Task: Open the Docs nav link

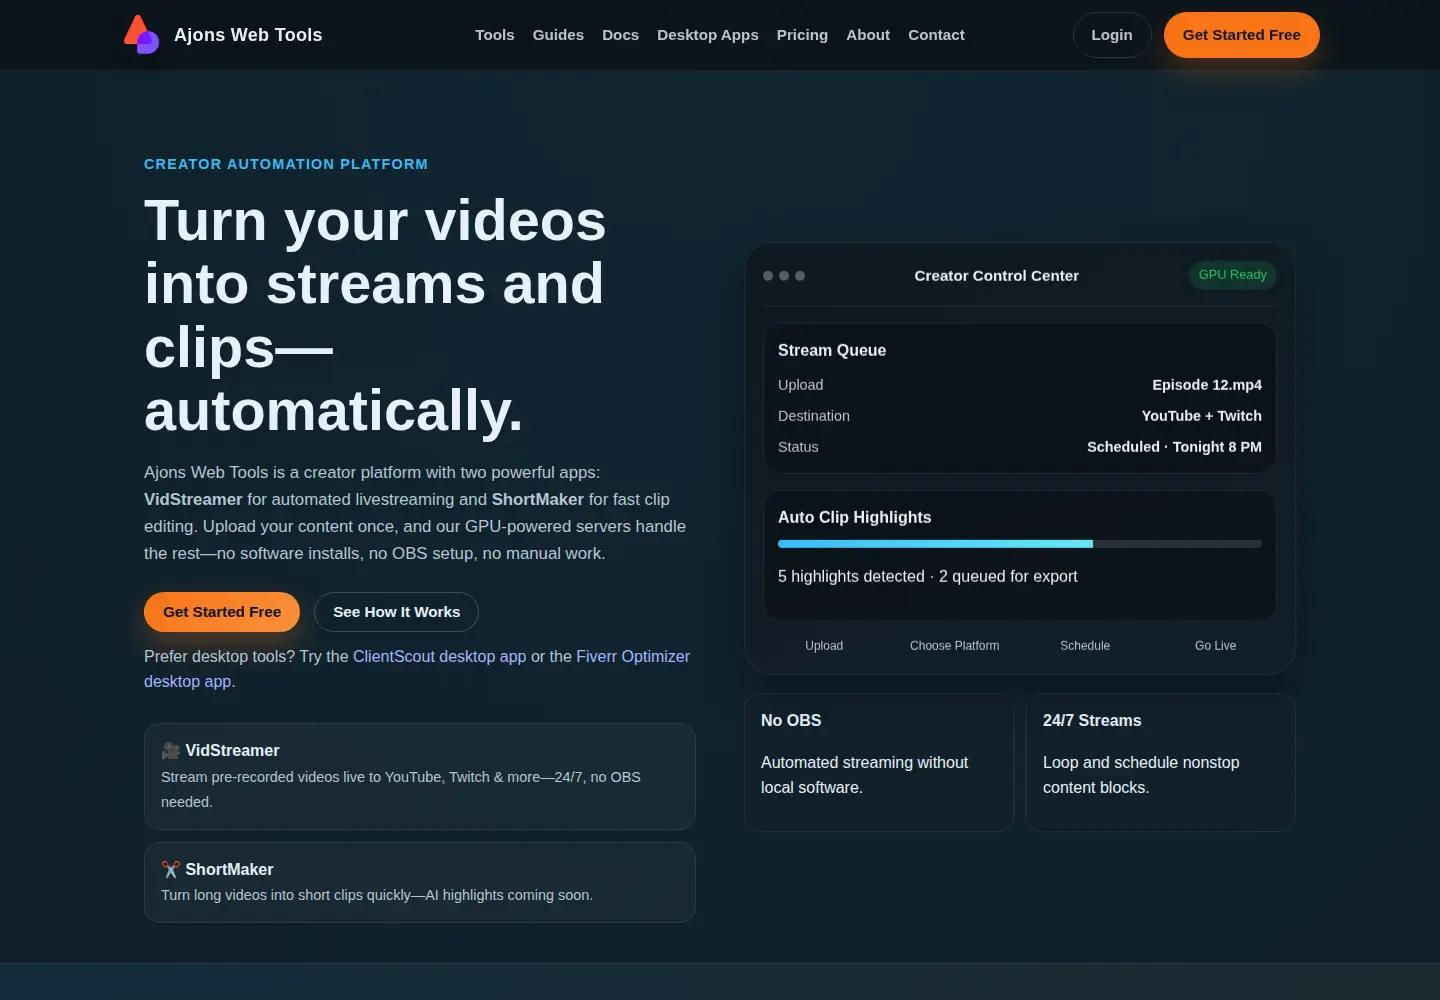Action: (620, 35)
